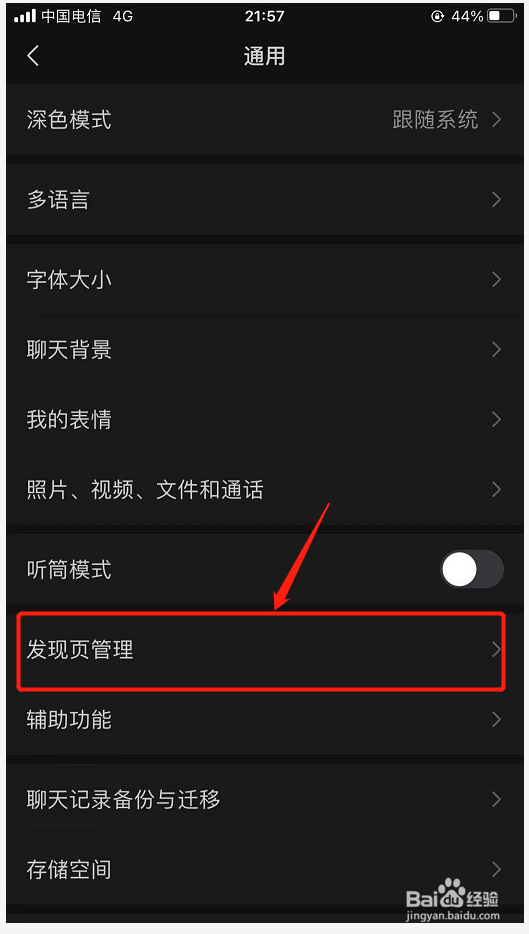Click the Baidu paw watermark logo
The width and height of the screenshot is (529, 934).
[452, 892]
